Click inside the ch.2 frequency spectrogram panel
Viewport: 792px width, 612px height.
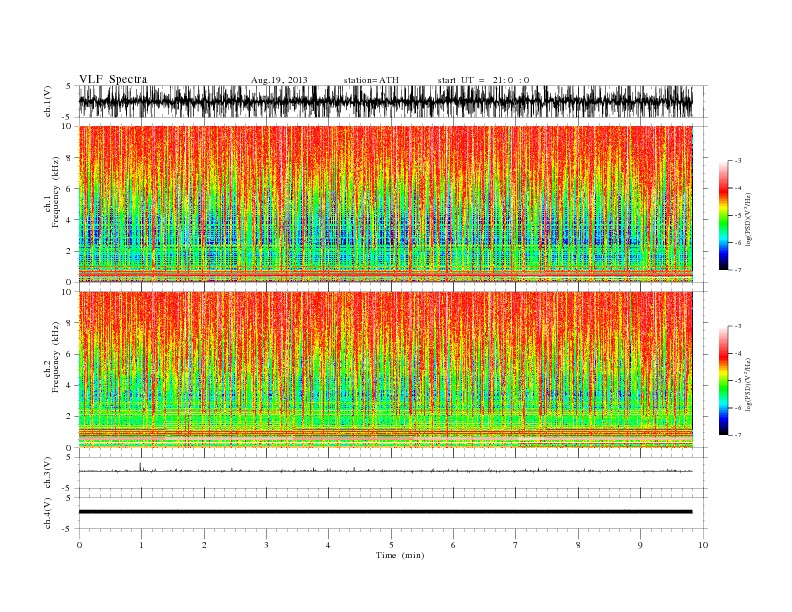coord(385,370)
